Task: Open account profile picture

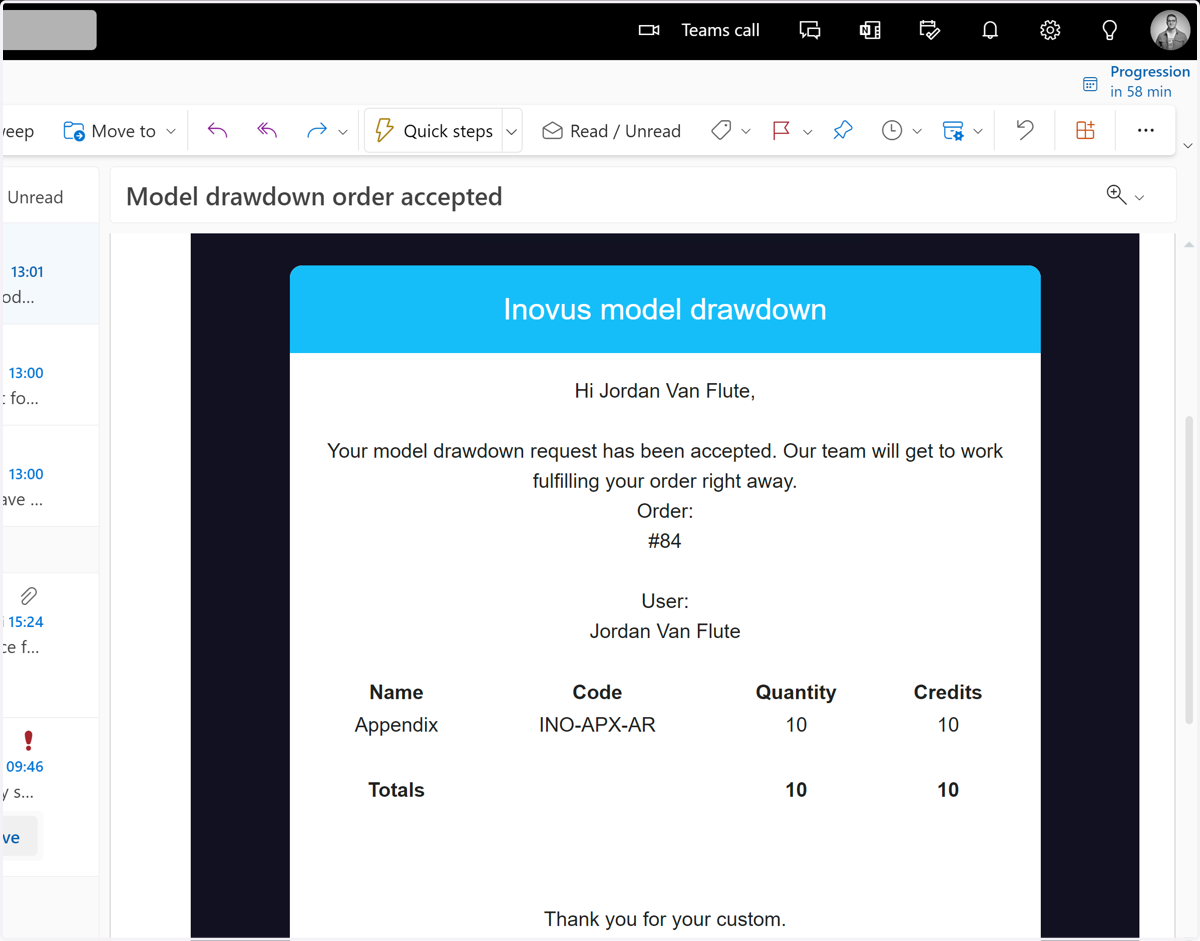Action: (x=1170, y=30)
